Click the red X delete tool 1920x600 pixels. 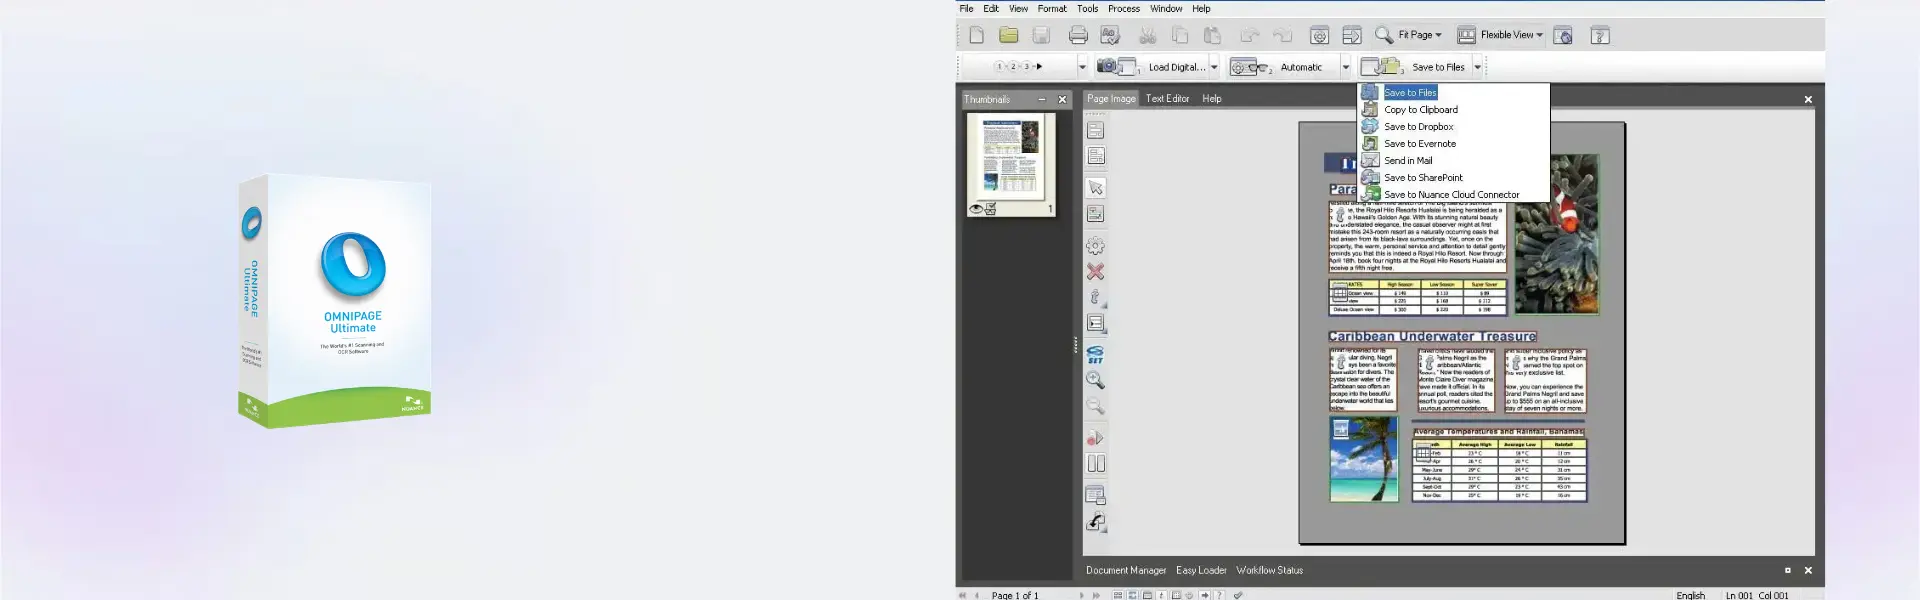(x=1096, y=271)
